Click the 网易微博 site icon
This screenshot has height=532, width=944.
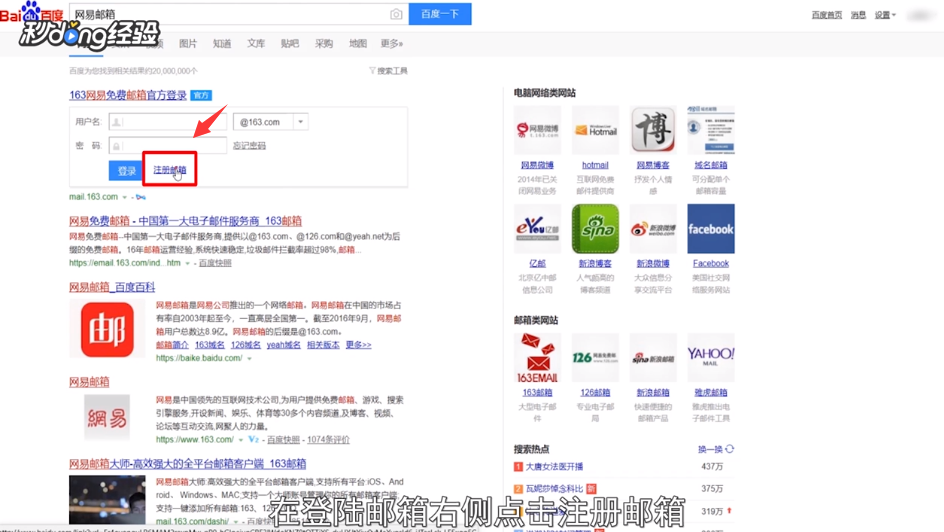(537, 130)
